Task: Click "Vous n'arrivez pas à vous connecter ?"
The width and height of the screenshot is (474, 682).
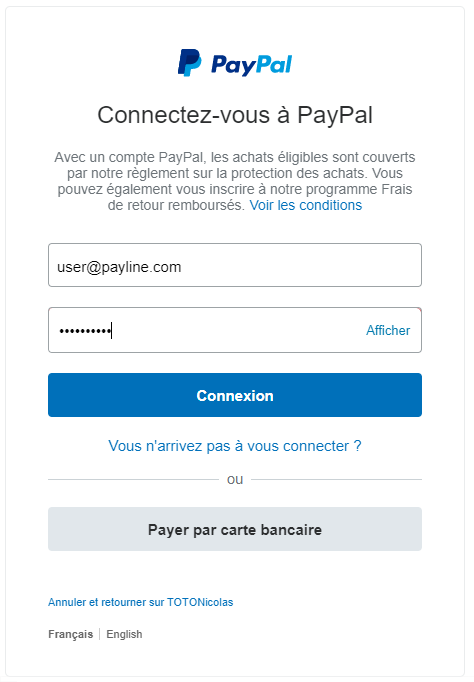Action: pyautogui.click(x=235, y=446)
